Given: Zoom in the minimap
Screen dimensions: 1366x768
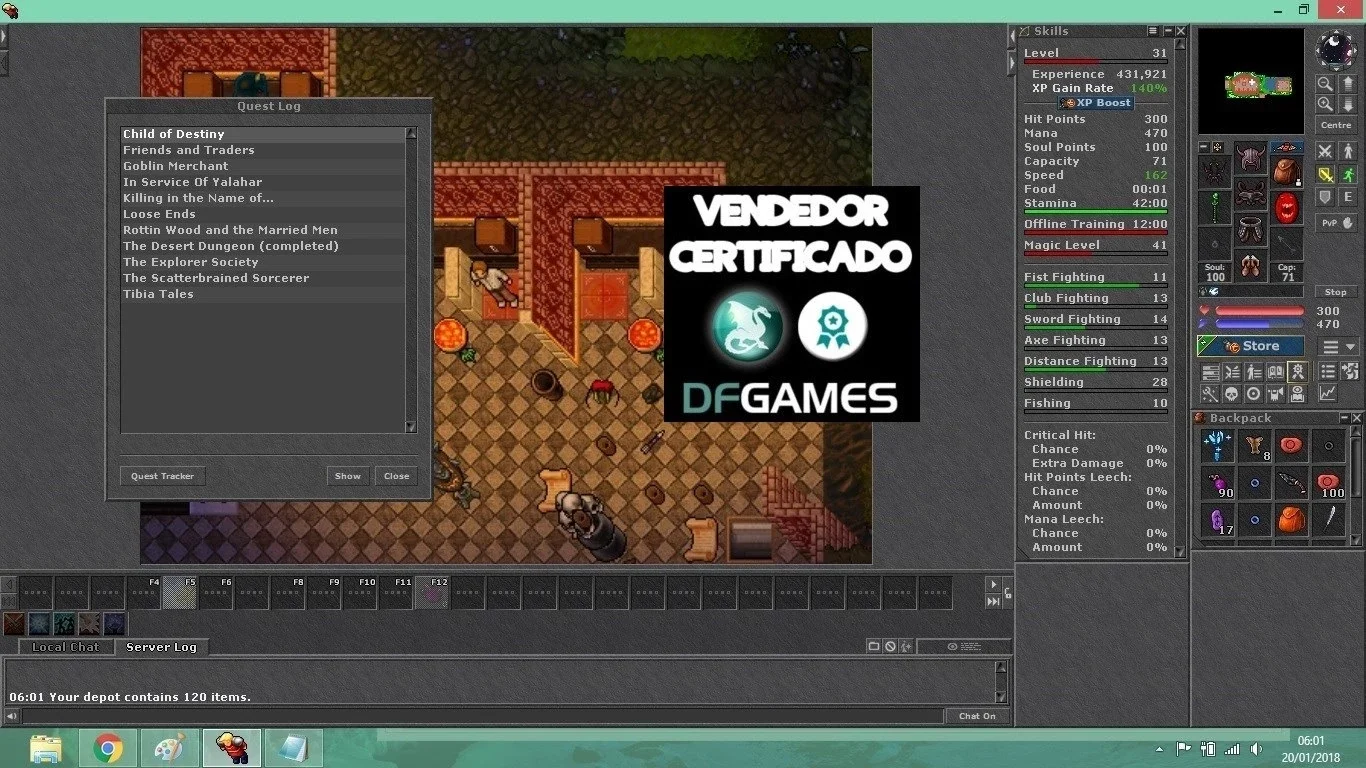Looking at the screenshot, I should 1325,103.
